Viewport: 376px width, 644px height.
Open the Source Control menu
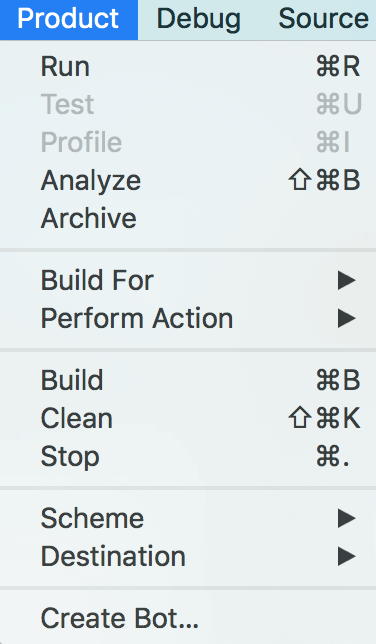pos(323,19)
